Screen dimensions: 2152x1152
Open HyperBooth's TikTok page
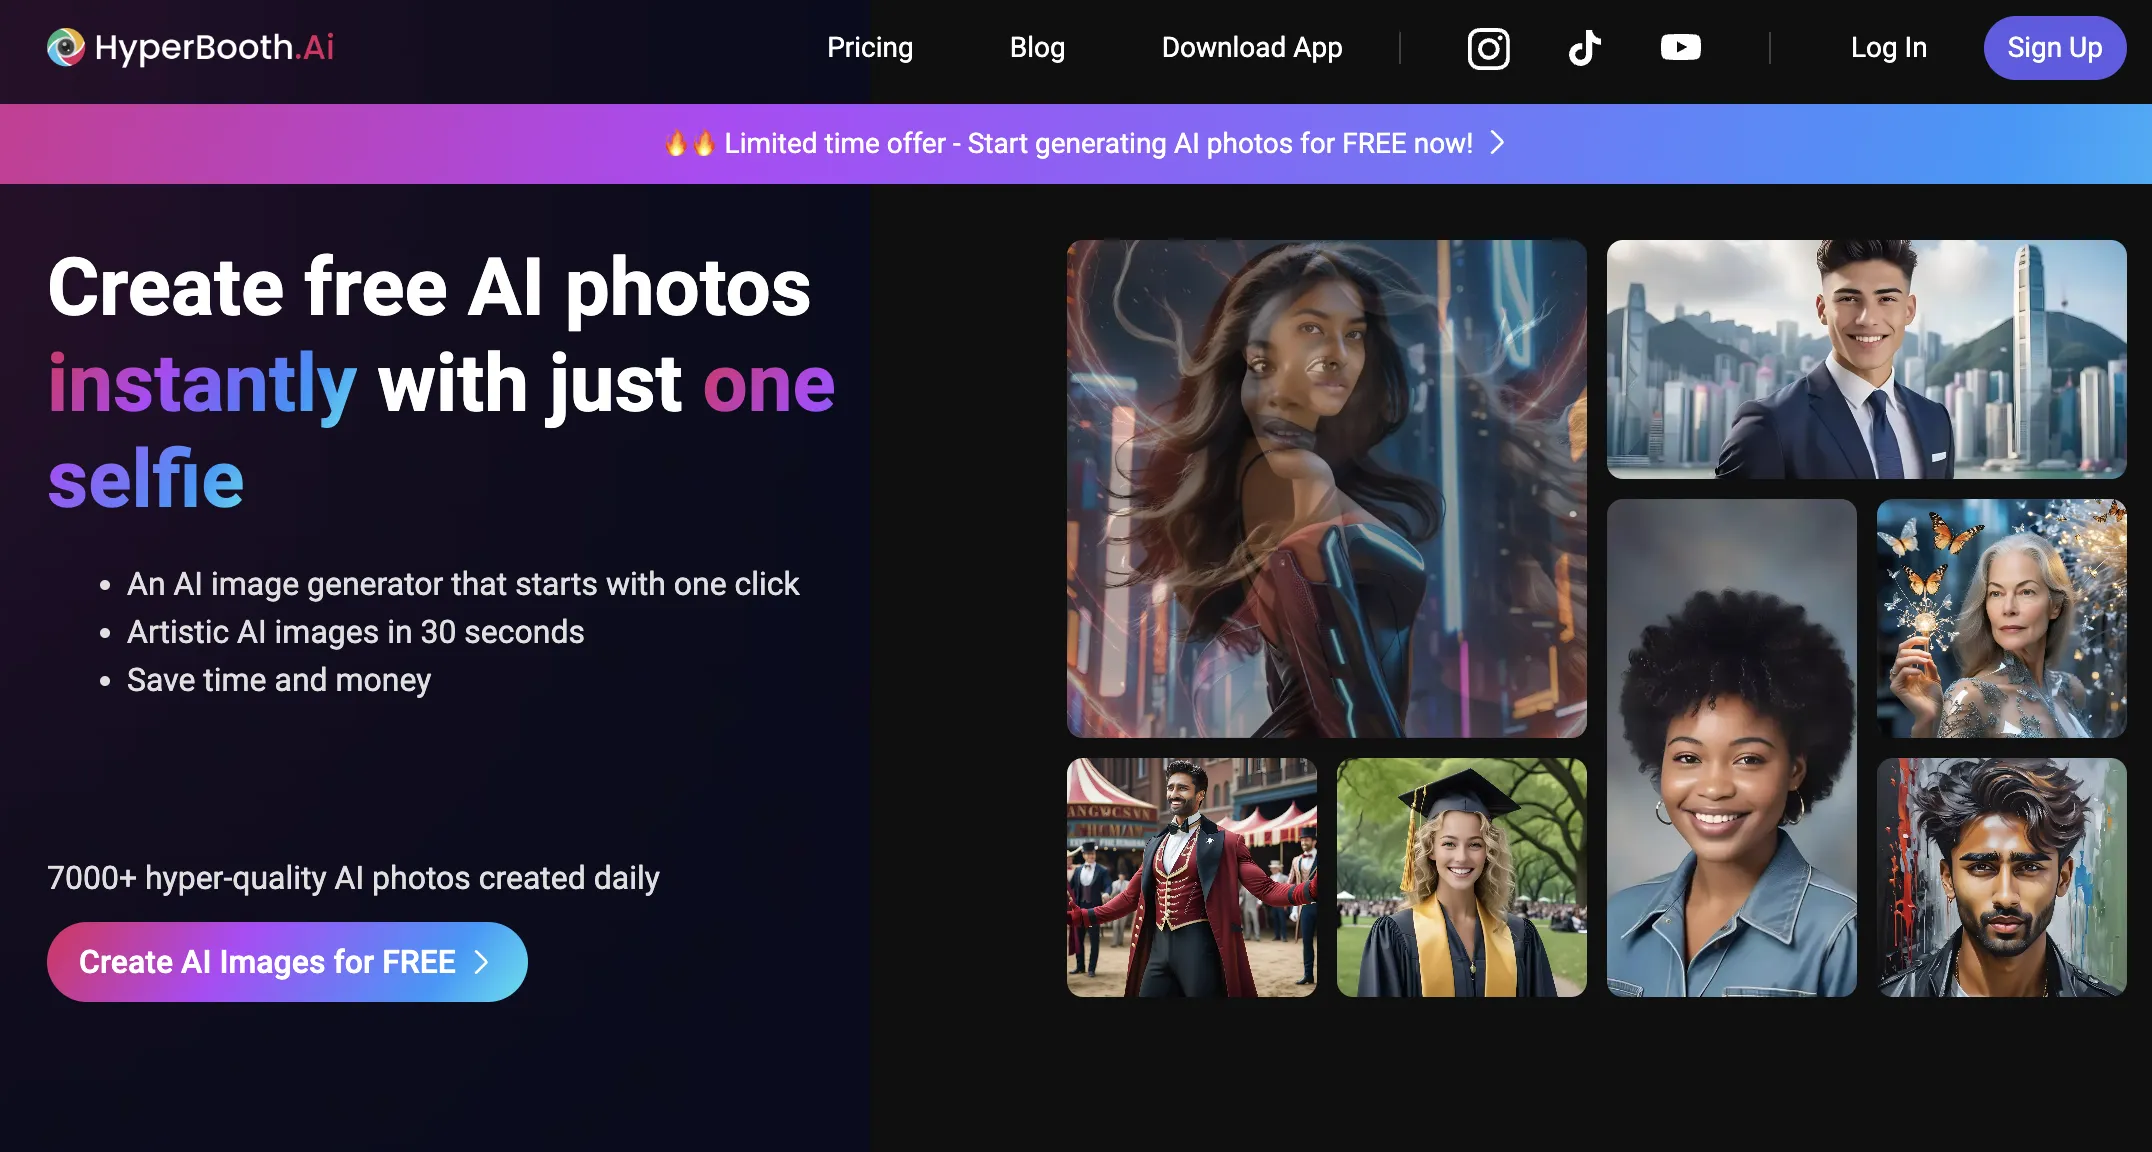coord(1584,47)
